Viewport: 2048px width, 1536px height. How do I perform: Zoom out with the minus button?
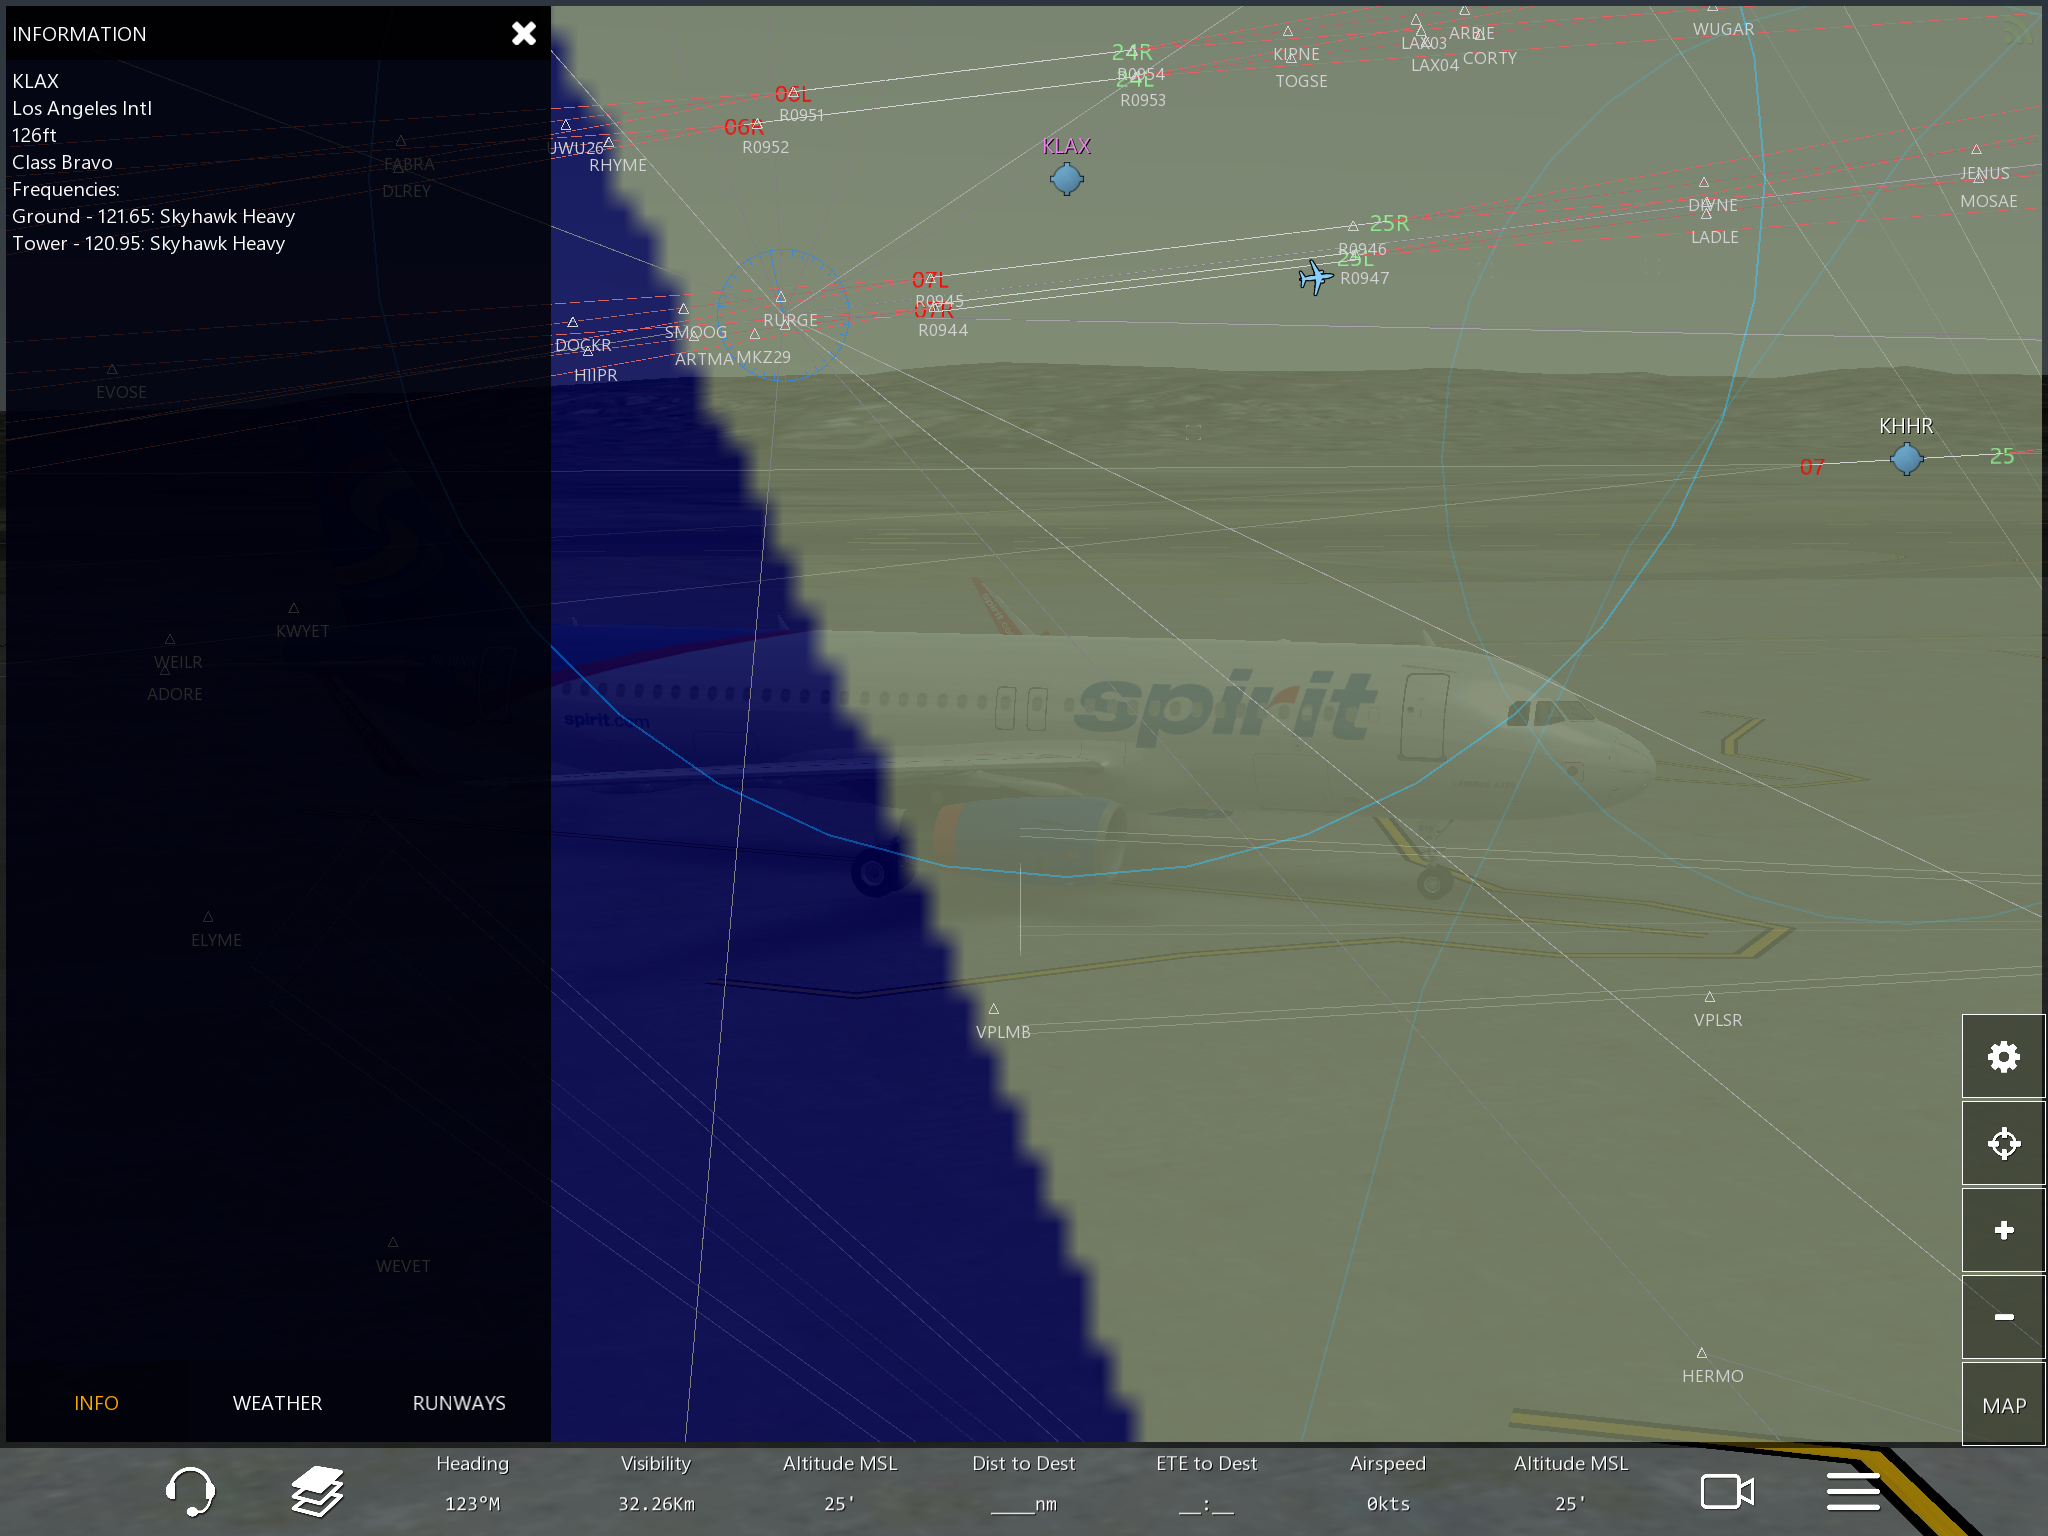(2003, 1317)
